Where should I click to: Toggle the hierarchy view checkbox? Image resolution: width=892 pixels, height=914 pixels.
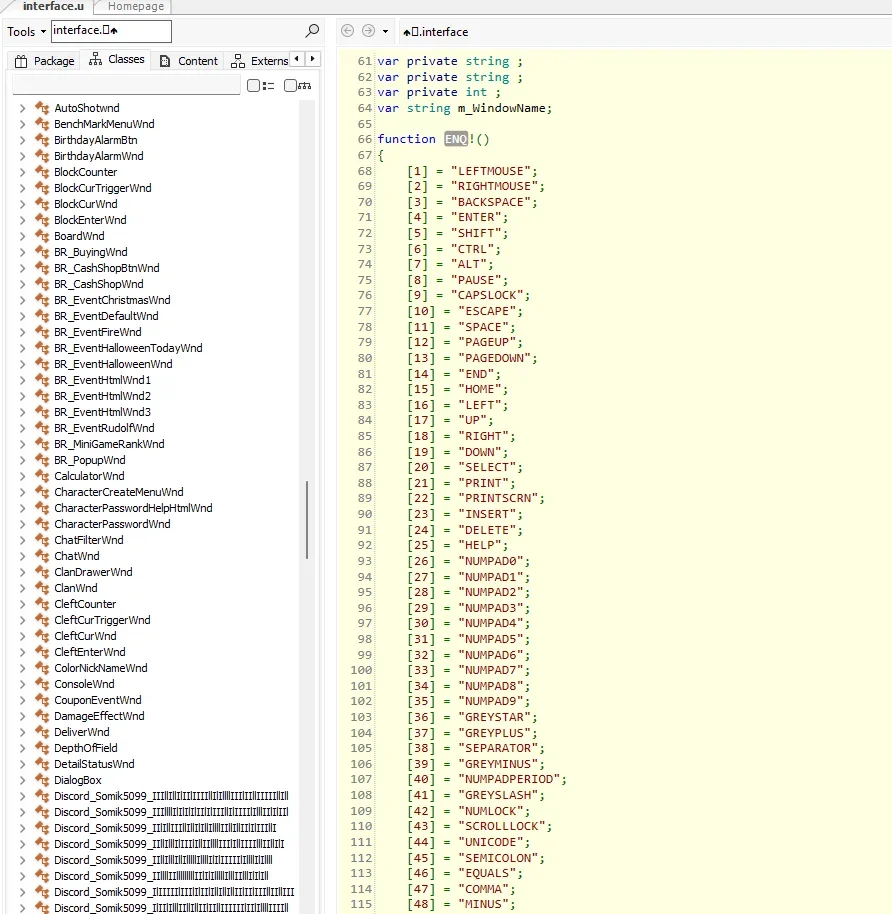tap(290, 86)
